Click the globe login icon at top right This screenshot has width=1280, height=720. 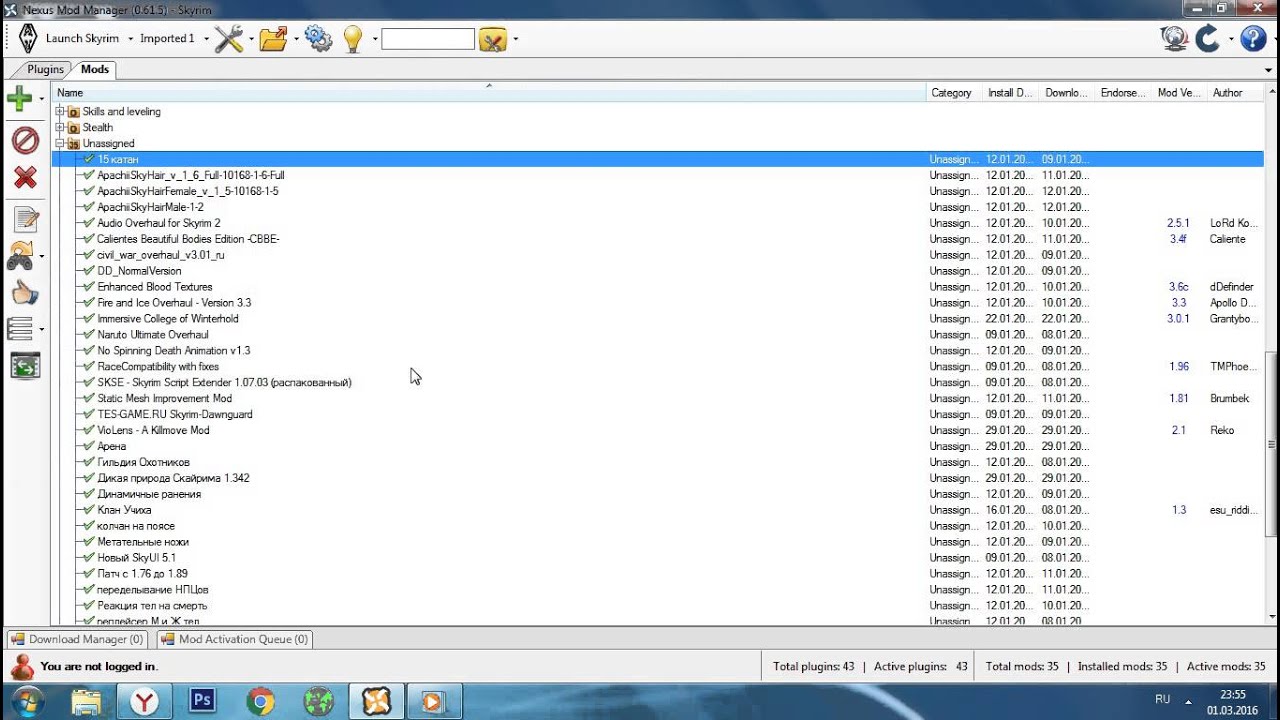coord(1174,39)
